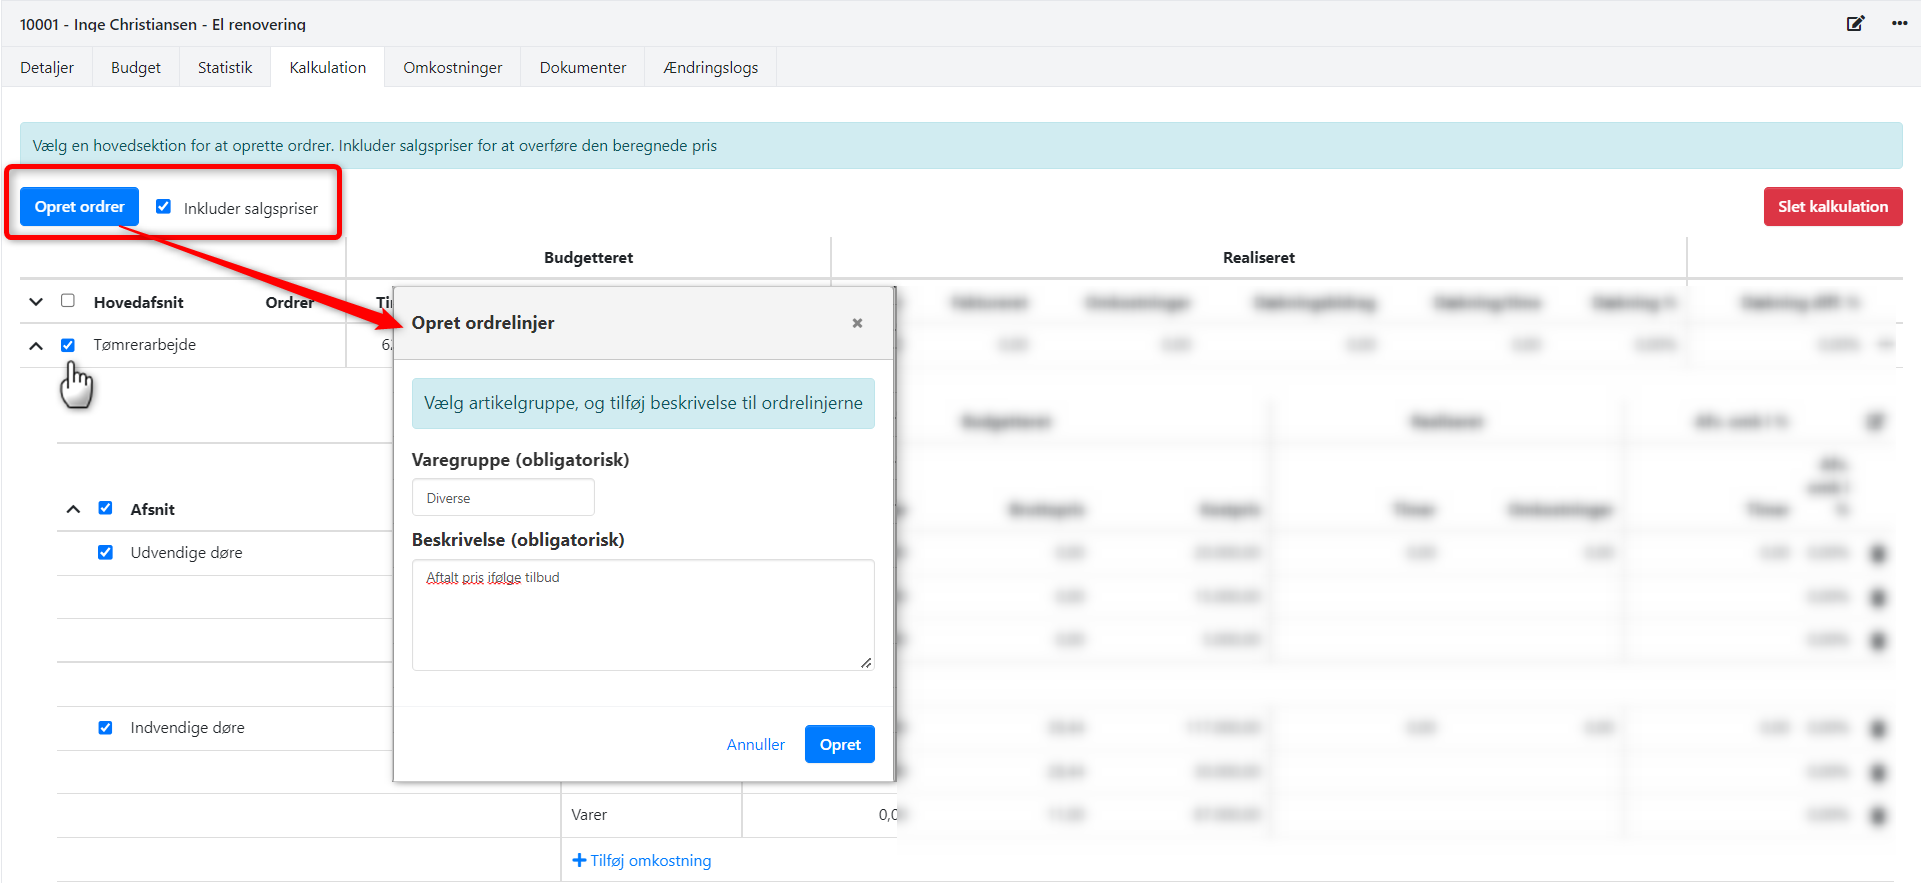Expand all rows with Hovedafsnit chevron
Screen dimensions: 1921x883
pos(36,302)
